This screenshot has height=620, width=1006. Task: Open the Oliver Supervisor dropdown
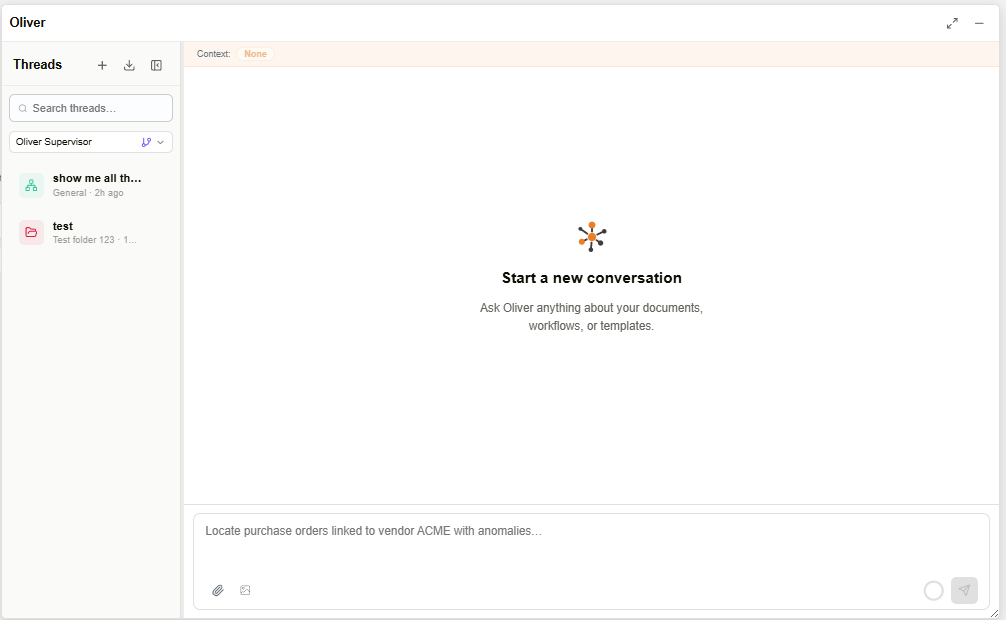click(x=91, y=142)
